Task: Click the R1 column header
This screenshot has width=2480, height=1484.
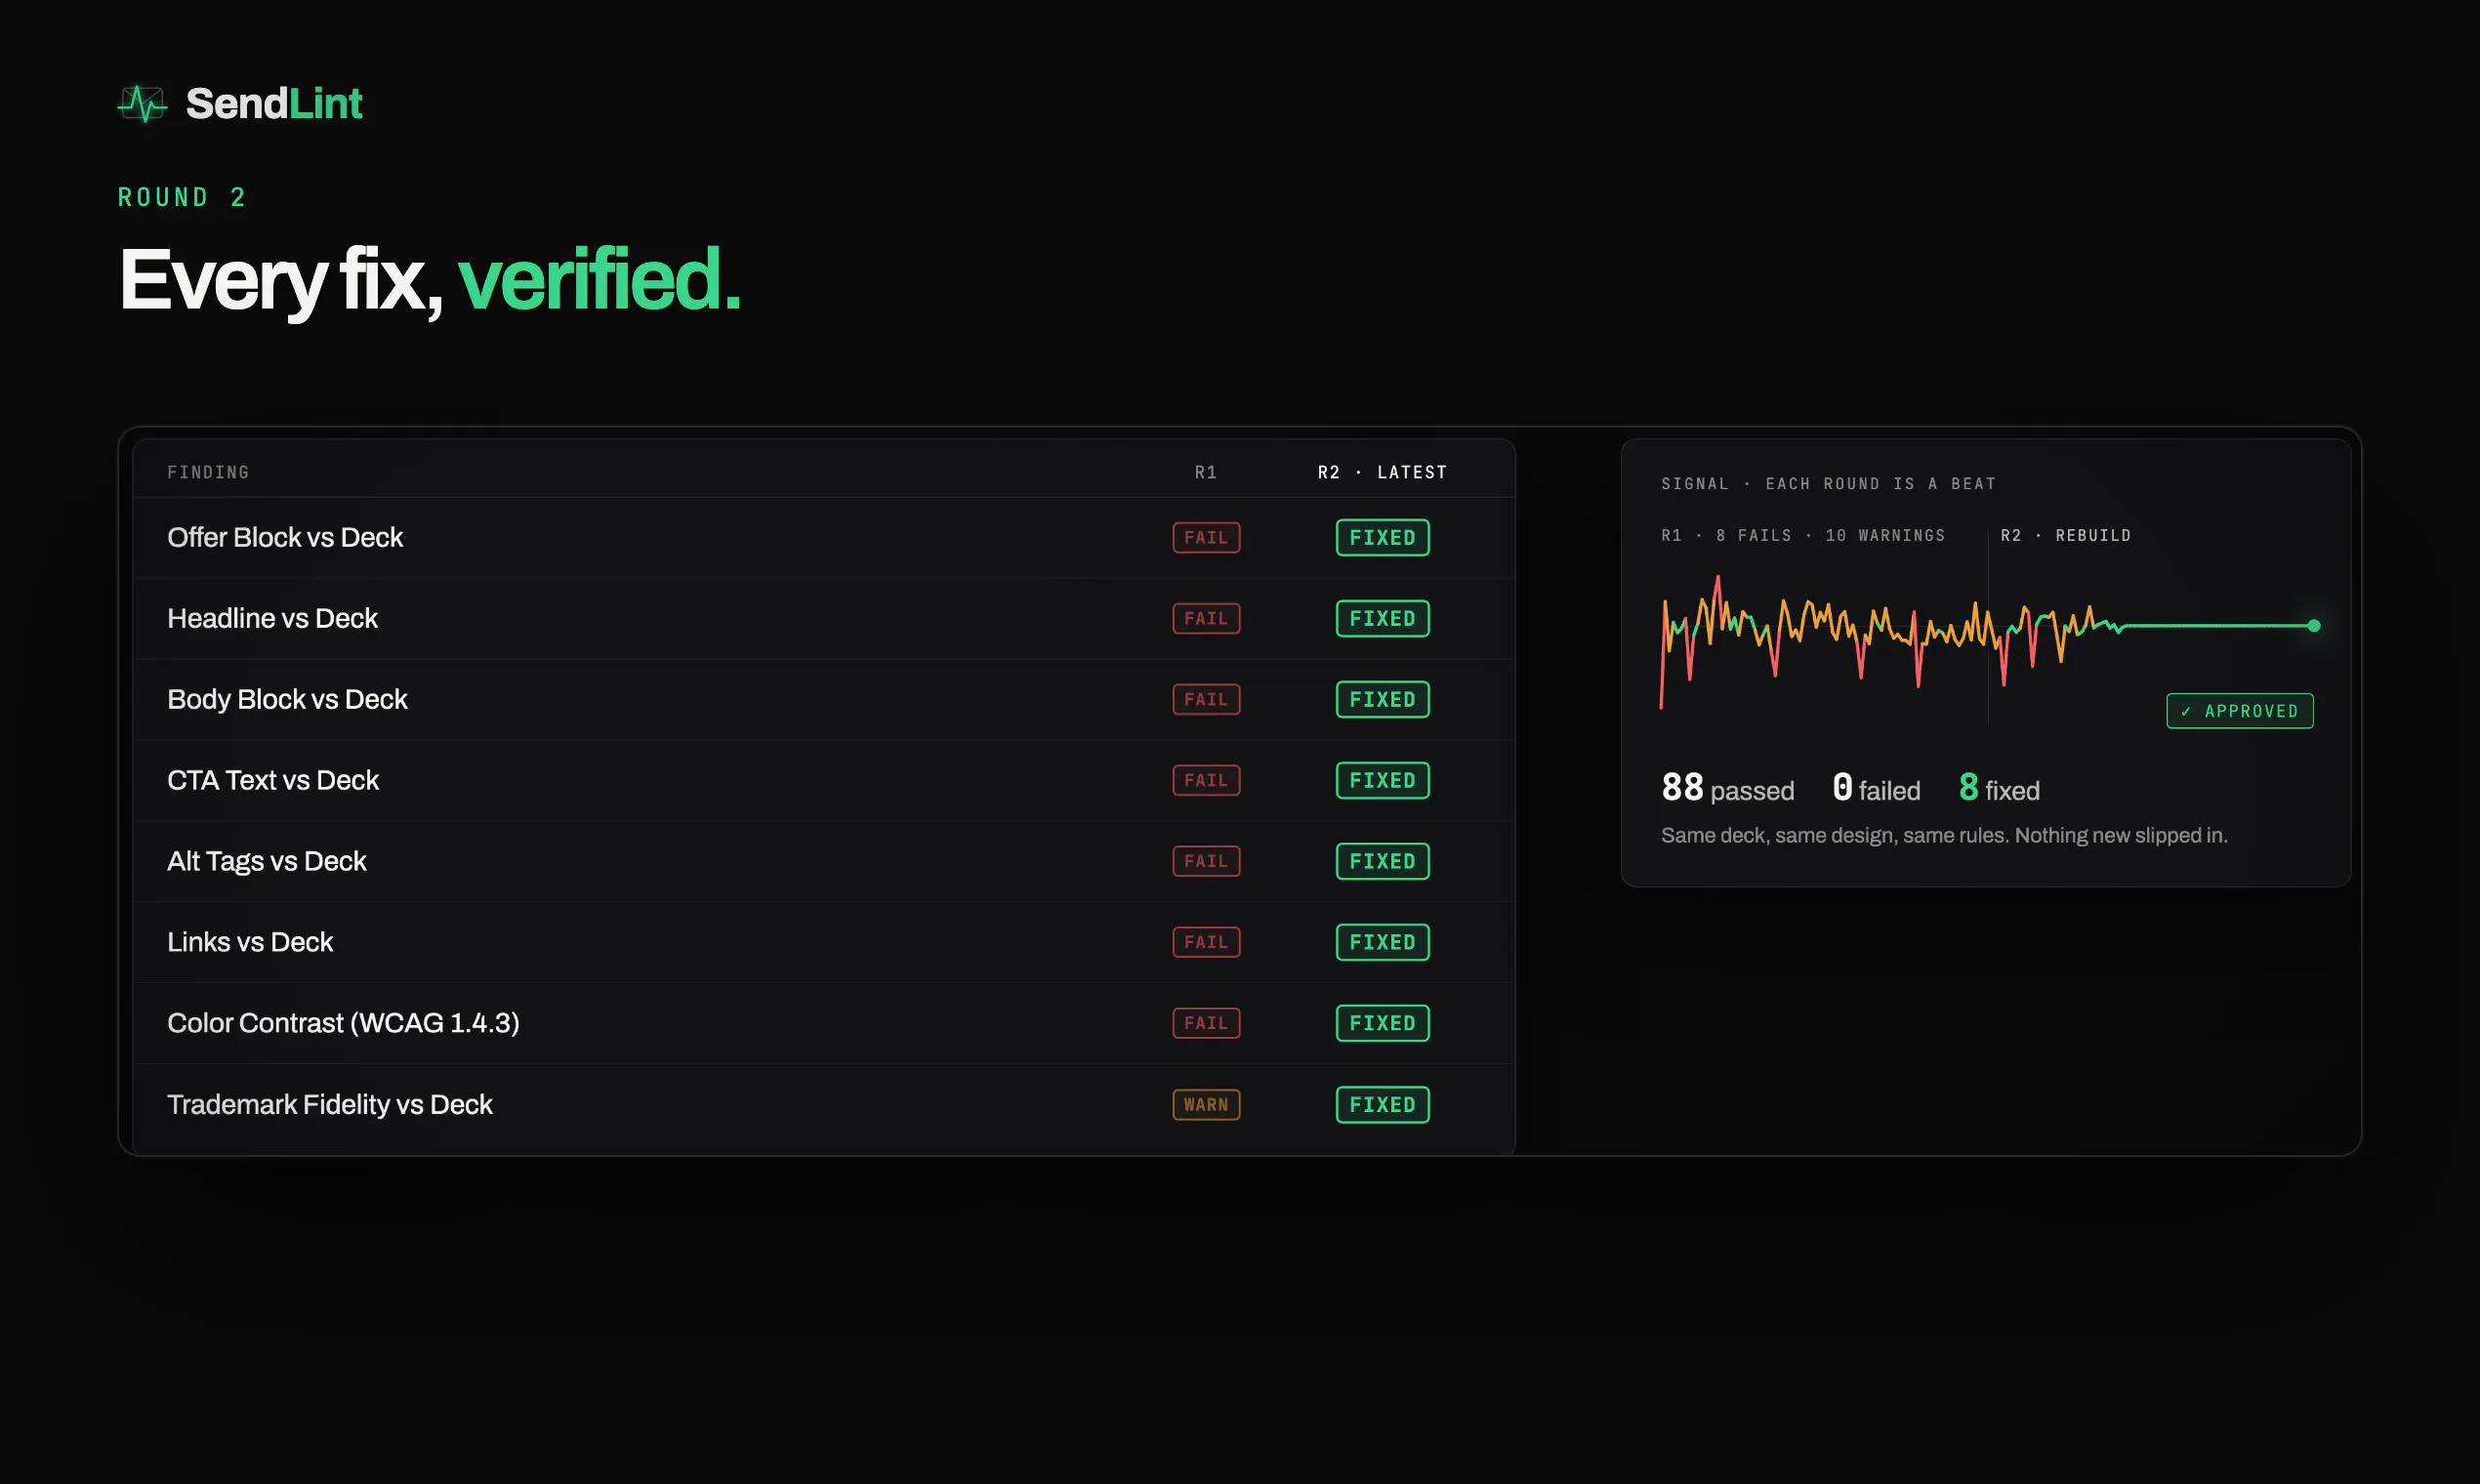Action: 1206,472
